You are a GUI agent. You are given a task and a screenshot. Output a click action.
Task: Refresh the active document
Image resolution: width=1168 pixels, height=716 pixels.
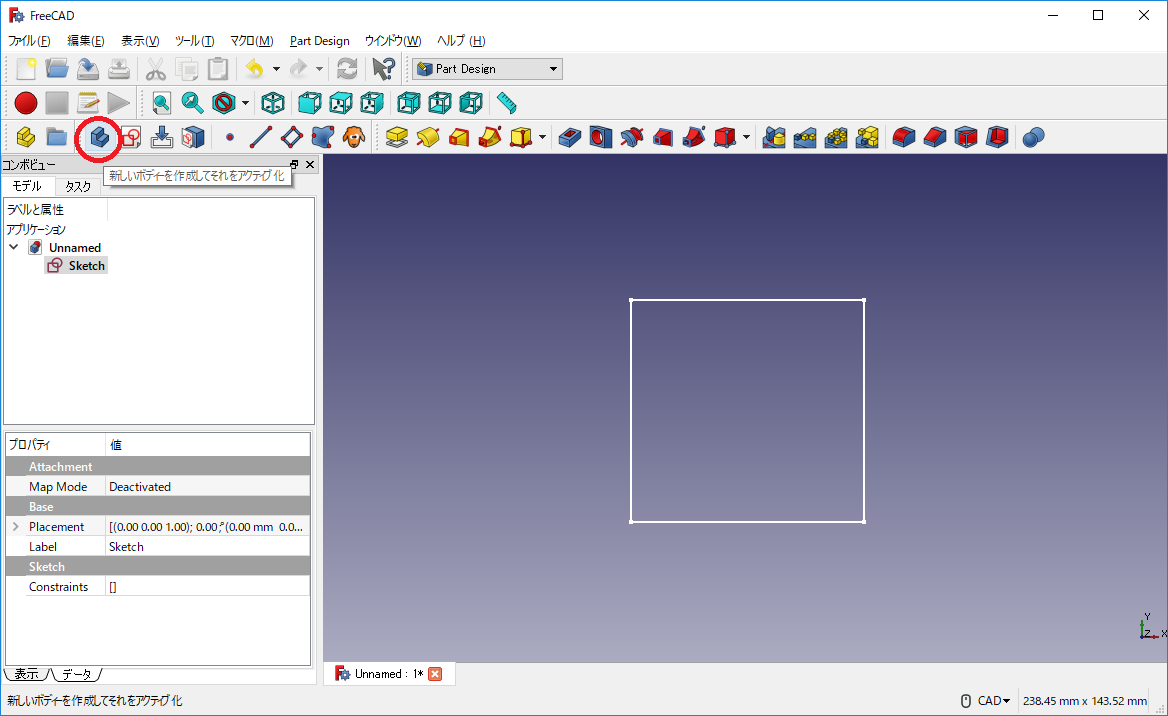(347, 69)
